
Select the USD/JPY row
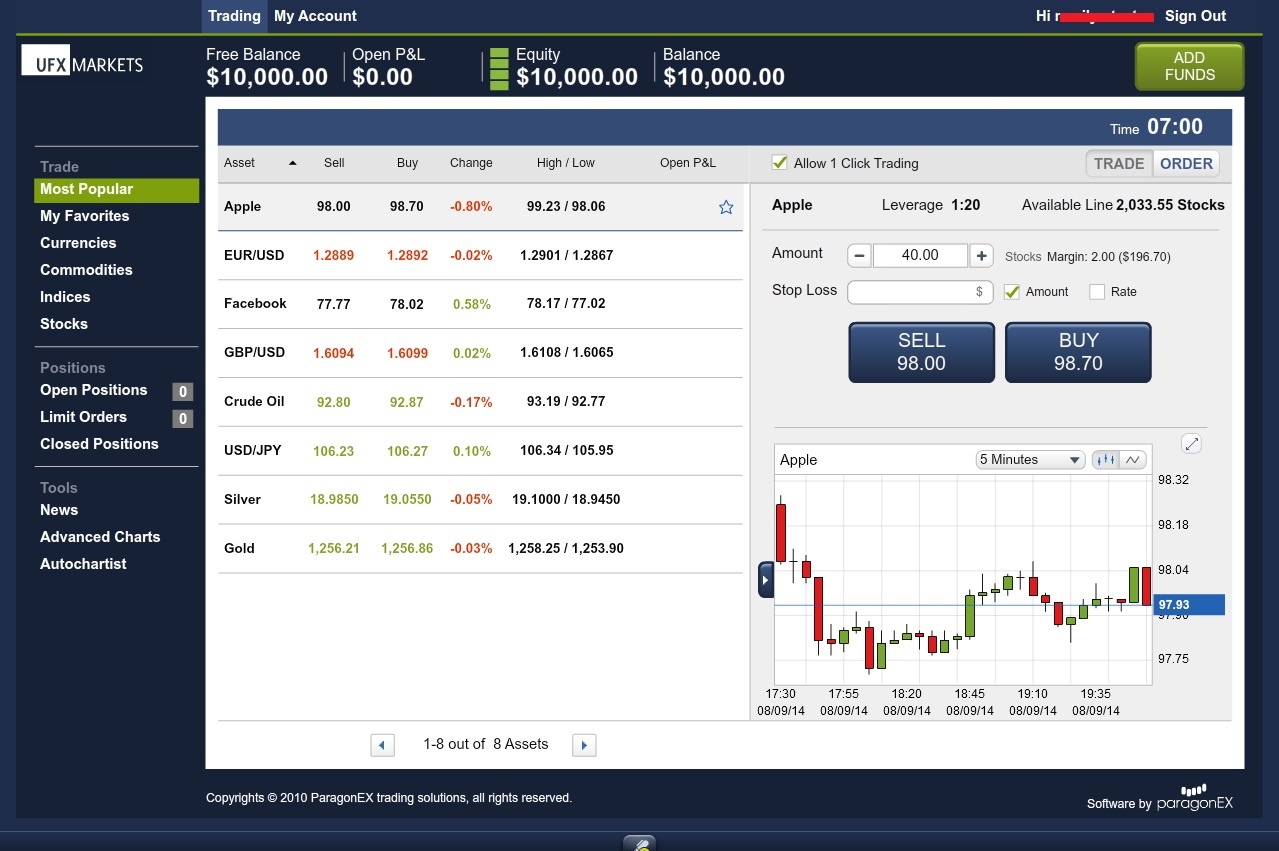point(480,451)
